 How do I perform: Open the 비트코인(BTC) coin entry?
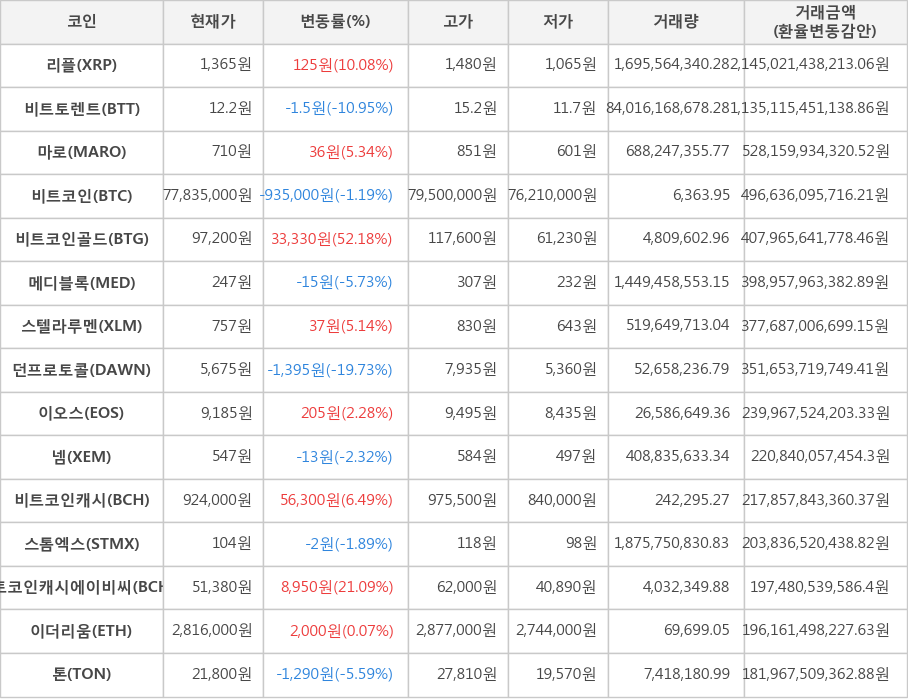[x=82, y=196]
